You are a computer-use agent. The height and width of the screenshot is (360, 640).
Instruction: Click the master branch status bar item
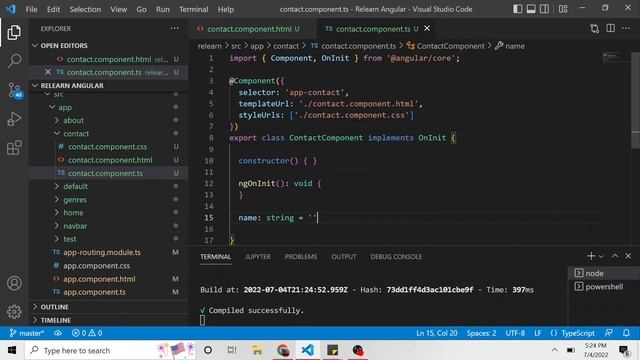(27, 333)
